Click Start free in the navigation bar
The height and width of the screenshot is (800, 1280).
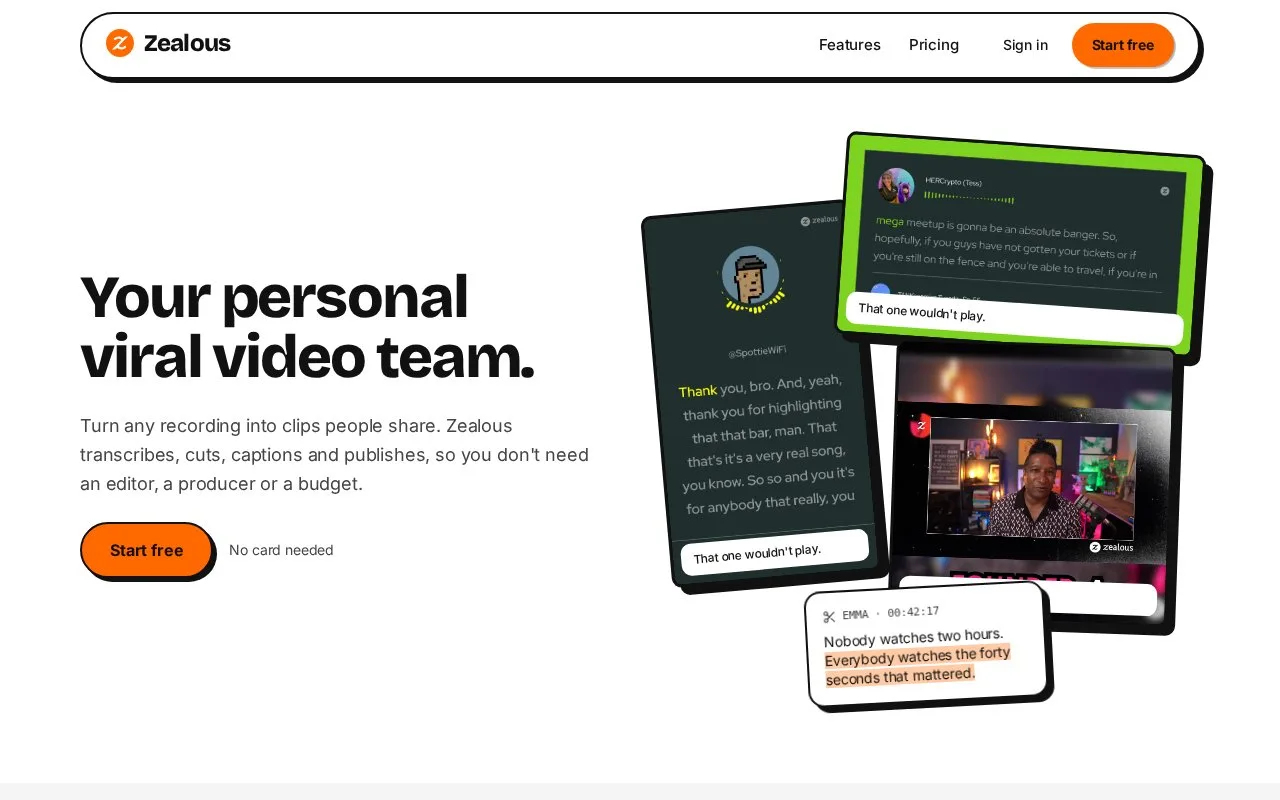point(1123,45)
